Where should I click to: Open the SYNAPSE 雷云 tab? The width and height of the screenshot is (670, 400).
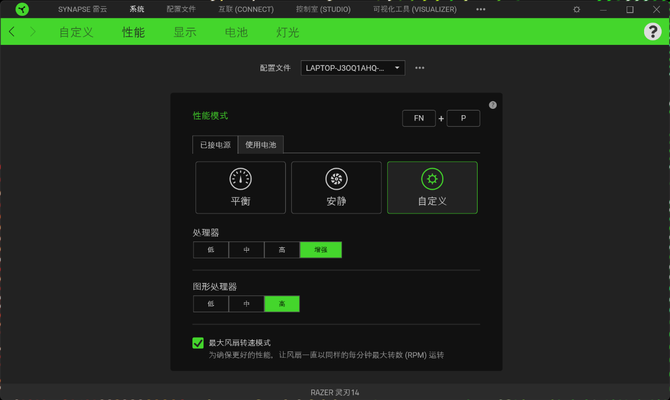pyautogui.click(x=82, y=9)
